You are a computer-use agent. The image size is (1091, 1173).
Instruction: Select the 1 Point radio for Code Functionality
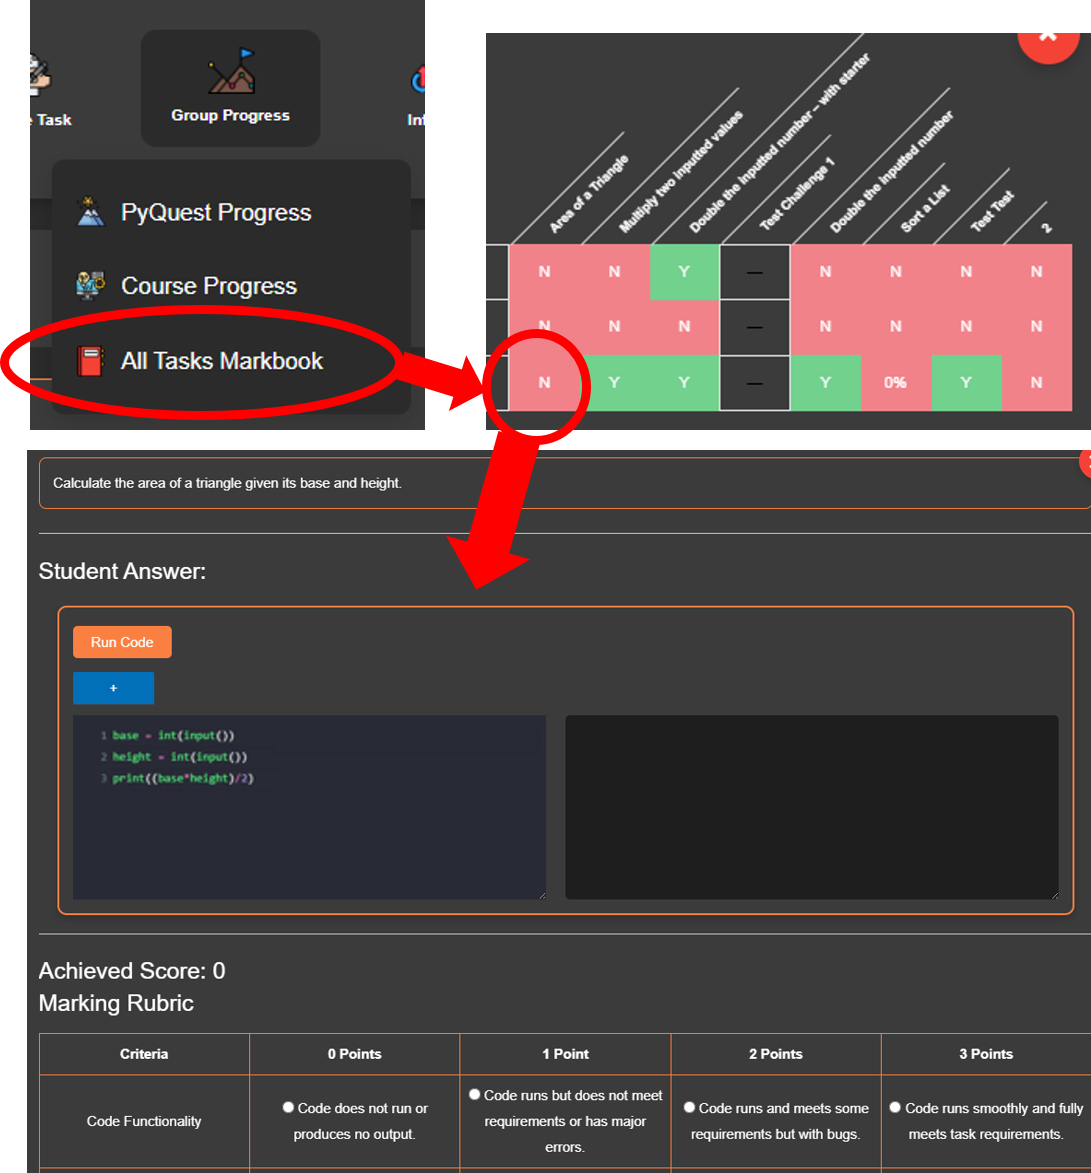(x=475, y=1095)
